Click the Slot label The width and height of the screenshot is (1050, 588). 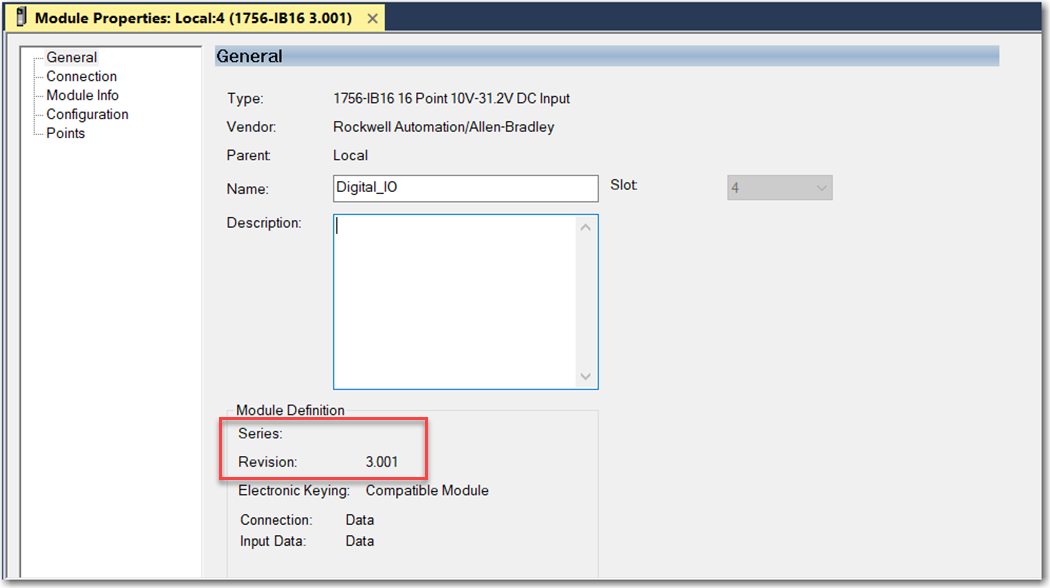coord(623,185)
